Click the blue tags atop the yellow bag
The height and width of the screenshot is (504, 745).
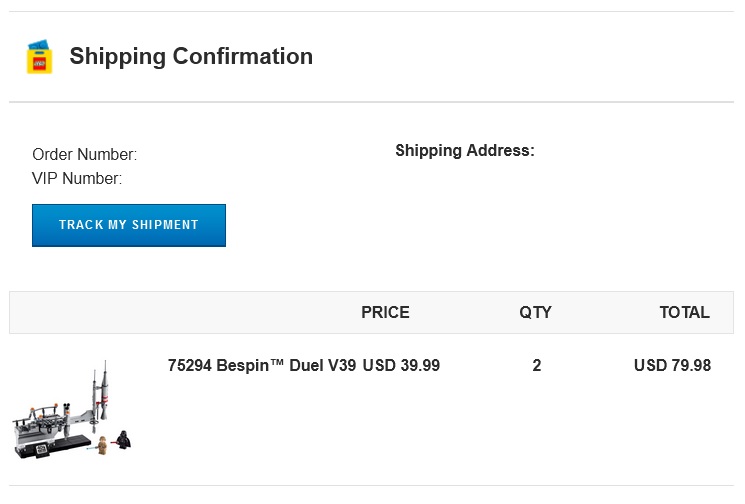point(38,45)
